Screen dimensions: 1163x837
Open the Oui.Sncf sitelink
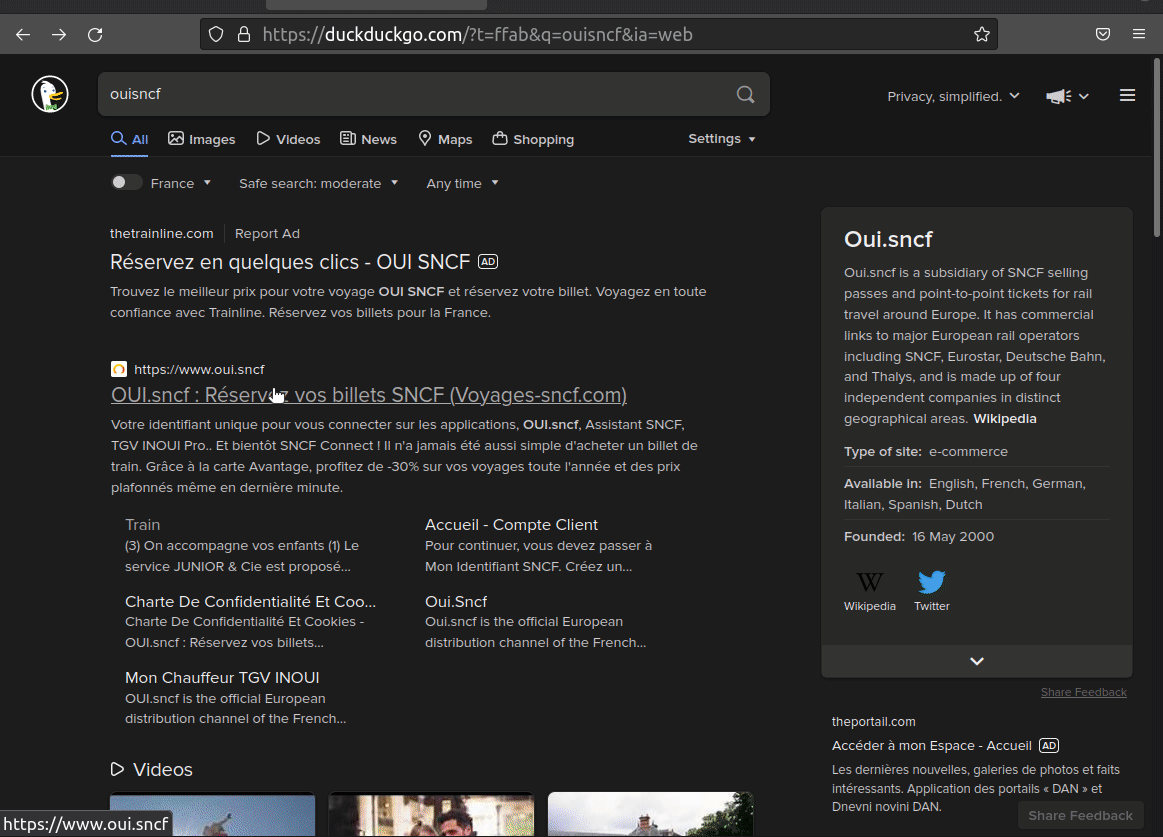[456, 602]
